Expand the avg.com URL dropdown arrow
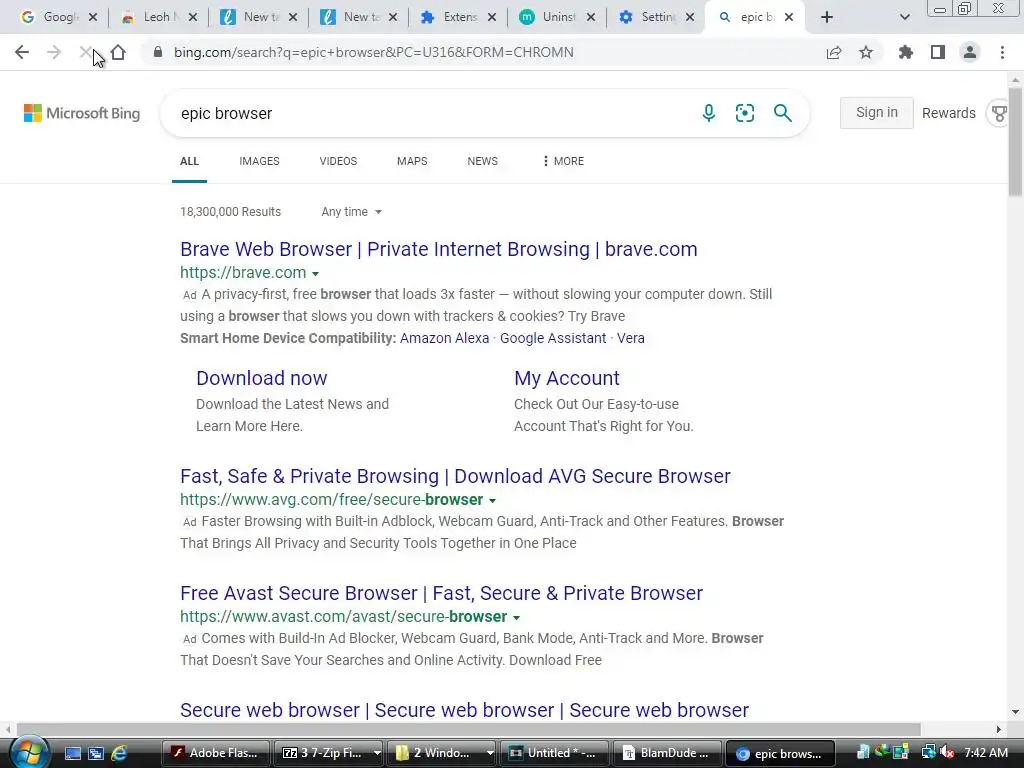 click(492, 501)
